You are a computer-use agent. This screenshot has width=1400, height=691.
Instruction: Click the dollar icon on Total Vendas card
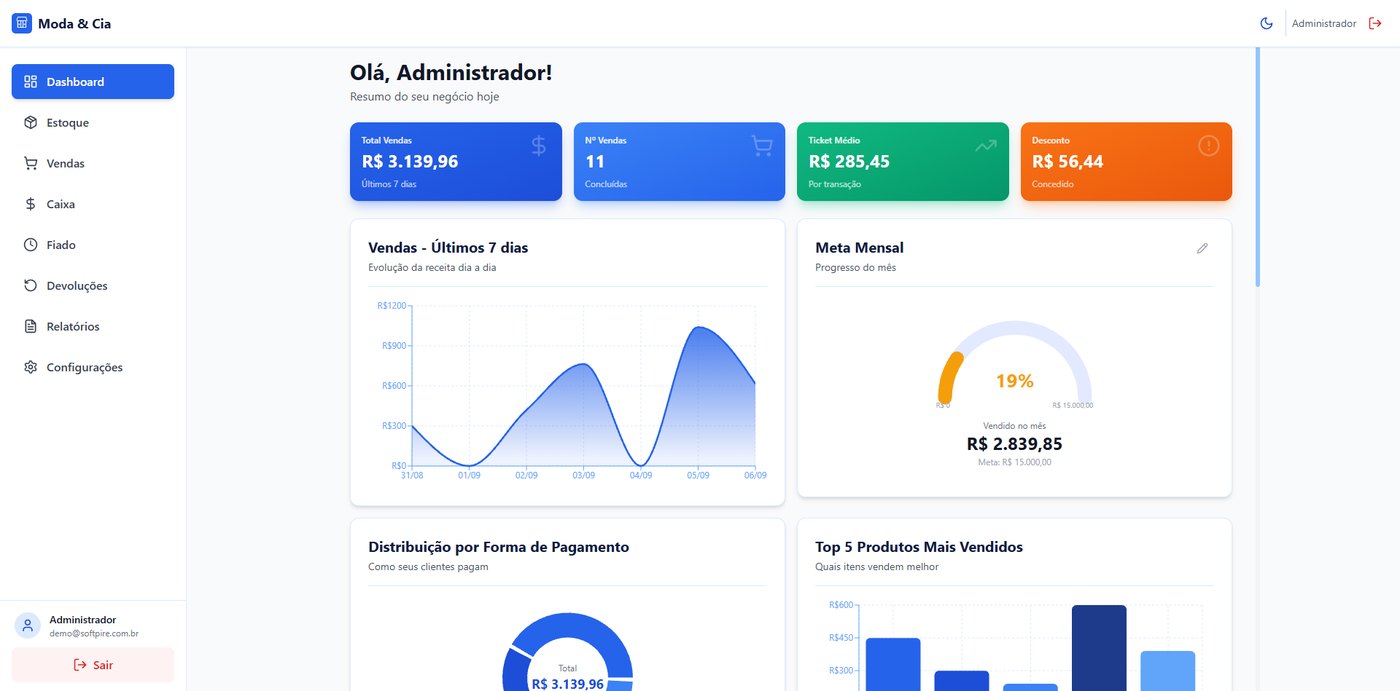[x=538, y=146]
